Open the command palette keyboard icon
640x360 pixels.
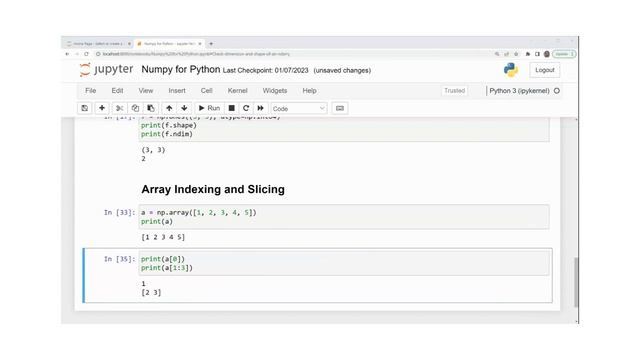(x=340, y=108)
